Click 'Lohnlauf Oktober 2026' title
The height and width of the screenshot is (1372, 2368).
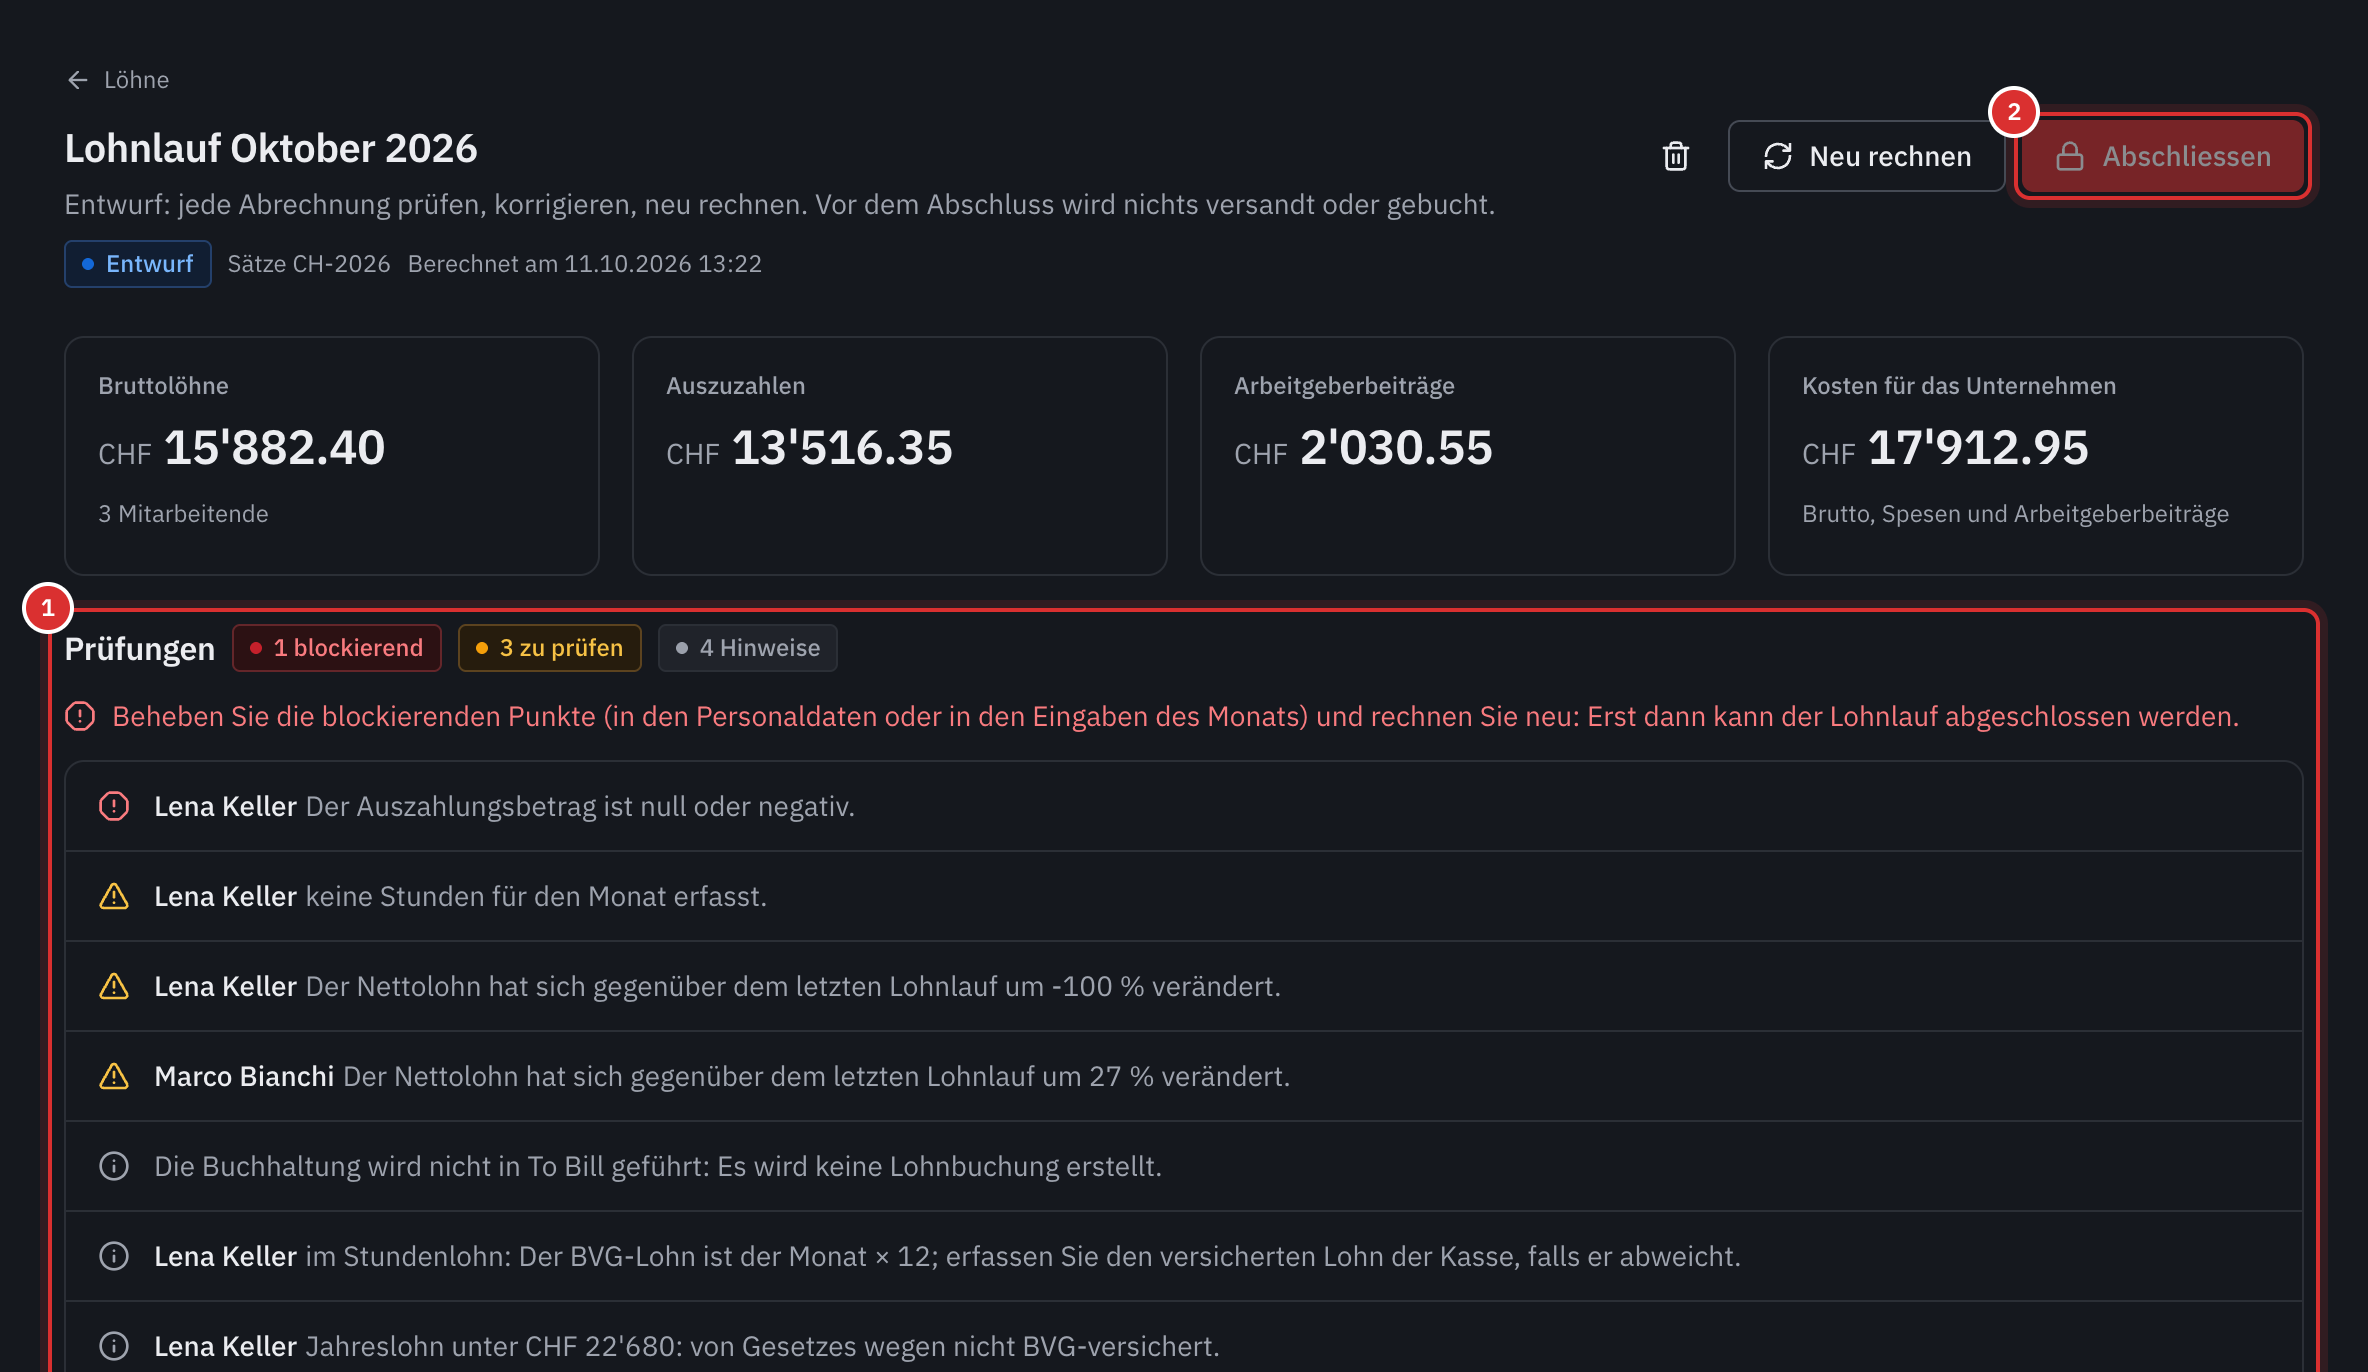[271, 148]
